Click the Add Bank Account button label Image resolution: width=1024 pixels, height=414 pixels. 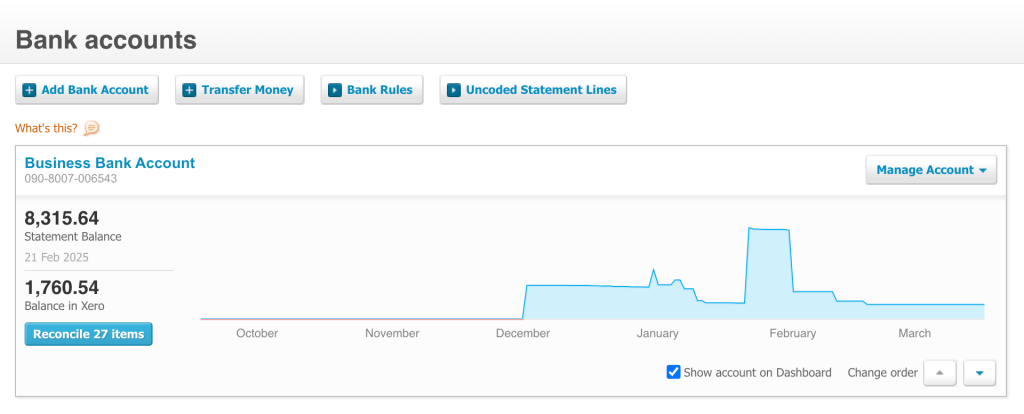(x=95, y=90)
